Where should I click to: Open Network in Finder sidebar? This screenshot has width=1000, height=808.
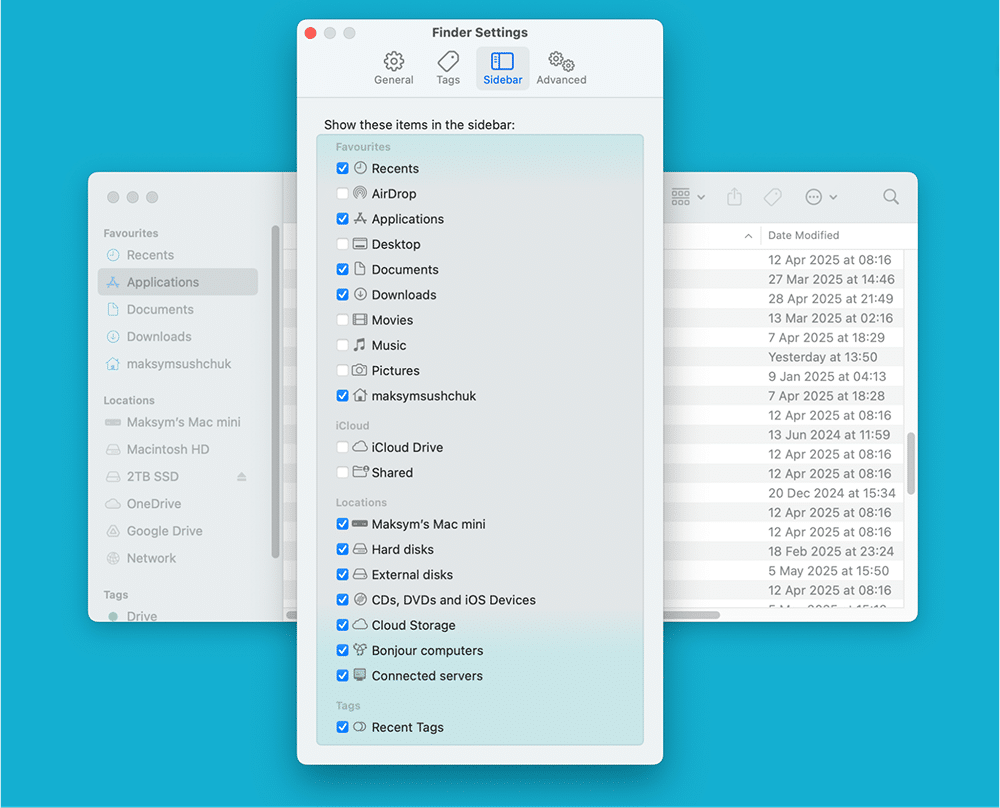(x=177, y=558)
